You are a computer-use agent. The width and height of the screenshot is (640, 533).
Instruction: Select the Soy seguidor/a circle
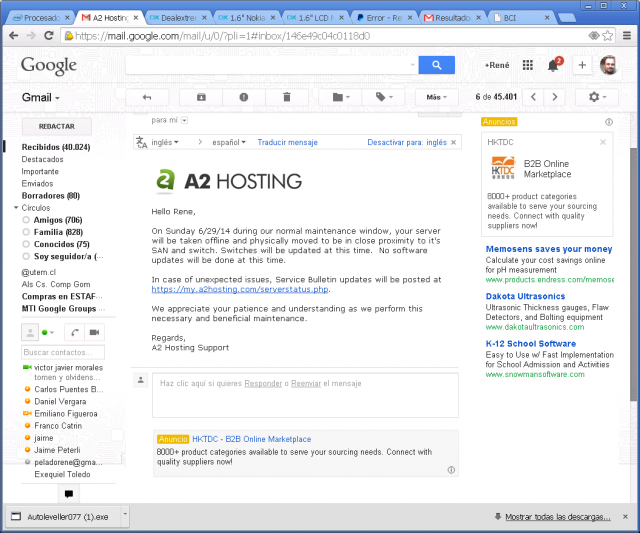click(x=69, y=256)
